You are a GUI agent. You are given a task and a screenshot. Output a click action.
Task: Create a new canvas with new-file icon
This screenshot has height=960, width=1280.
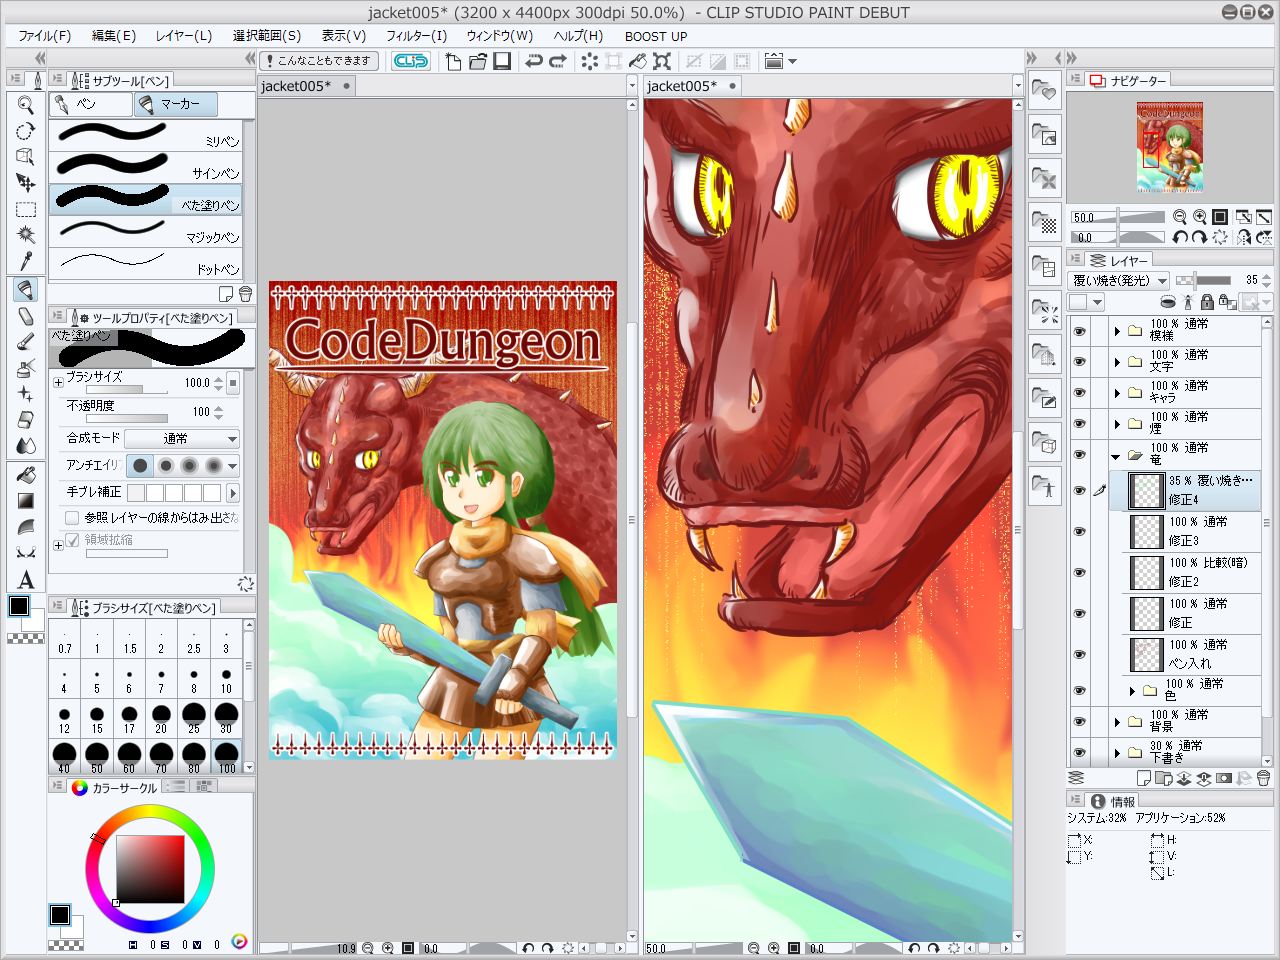[453, 61]
